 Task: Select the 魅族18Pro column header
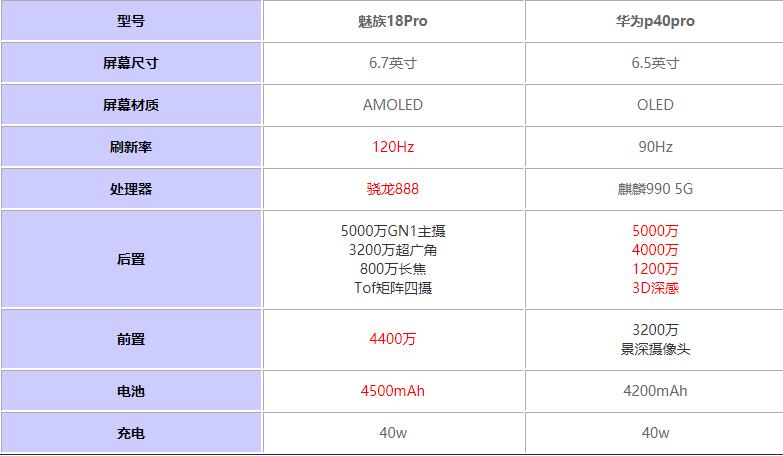pyautogui.click(x=393, y=20)
